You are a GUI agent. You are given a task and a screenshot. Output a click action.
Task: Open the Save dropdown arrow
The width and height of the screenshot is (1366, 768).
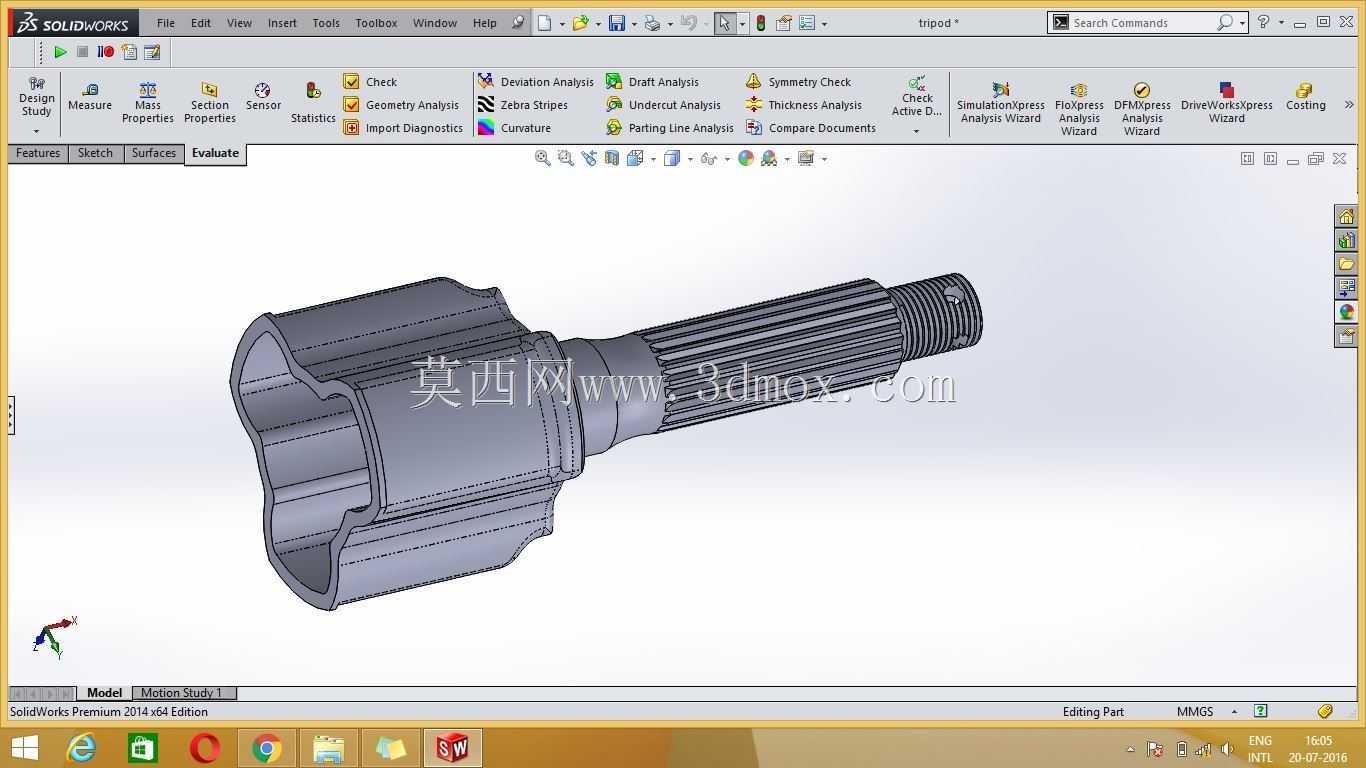coord(634,24)
